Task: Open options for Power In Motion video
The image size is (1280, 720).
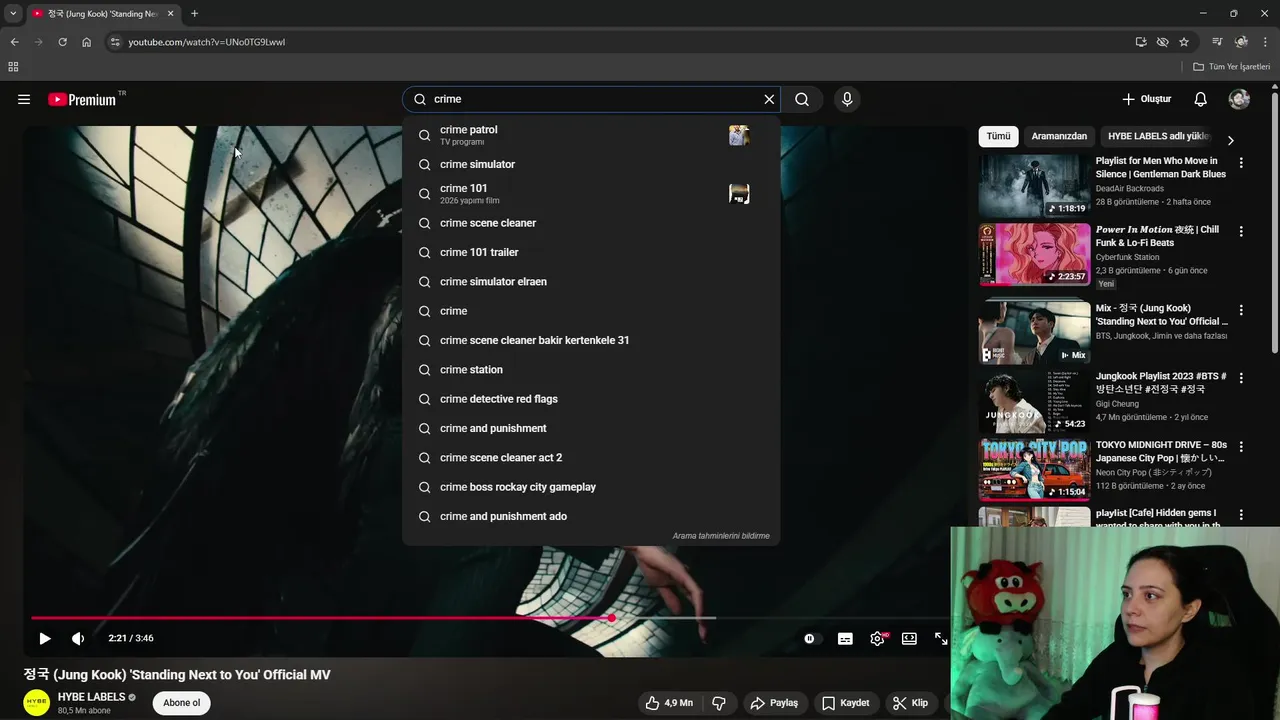Action: (1241, 231)
